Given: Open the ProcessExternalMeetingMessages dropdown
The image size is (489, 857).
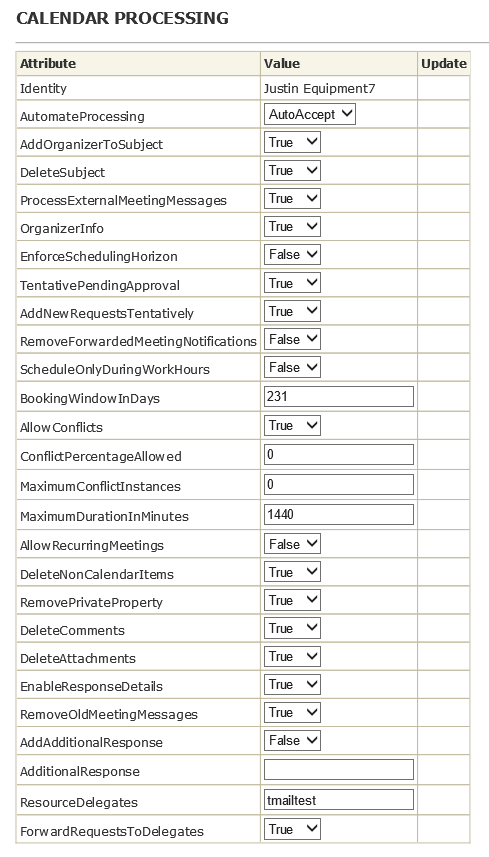Looking at the screenshot, I should pyautogui.click(x=292, y=198).
